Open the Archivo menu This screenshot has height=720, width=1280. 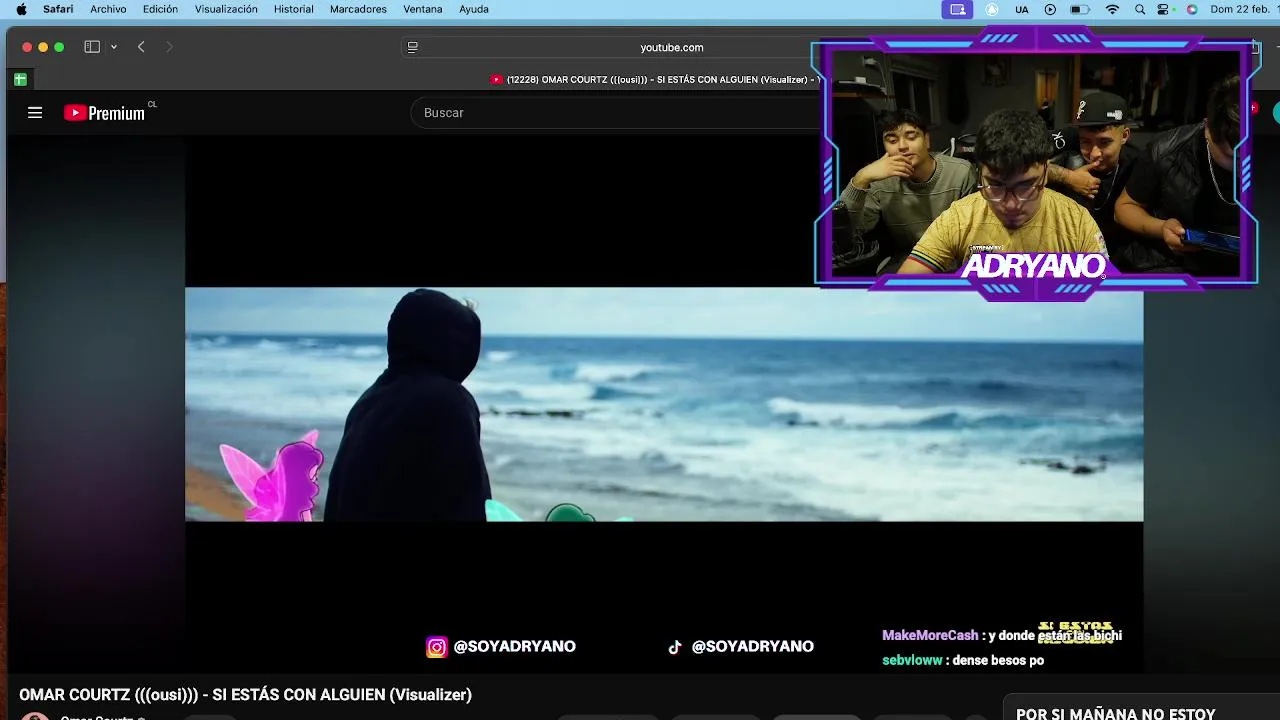click(108, 9)
